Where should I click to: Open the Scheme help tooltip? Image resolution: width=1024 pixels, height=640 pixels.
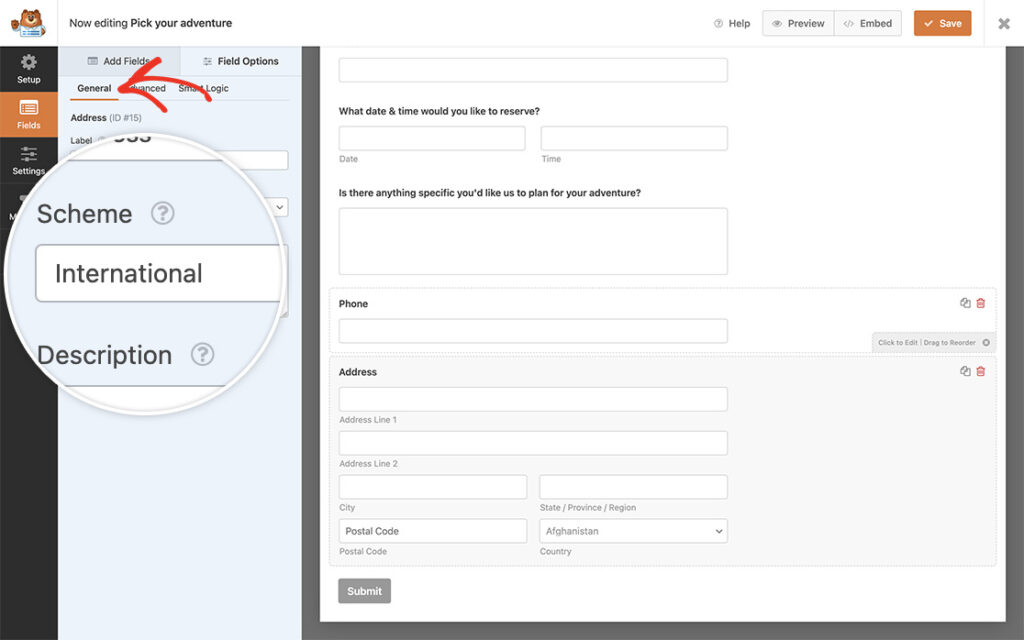tap(163, 212)
